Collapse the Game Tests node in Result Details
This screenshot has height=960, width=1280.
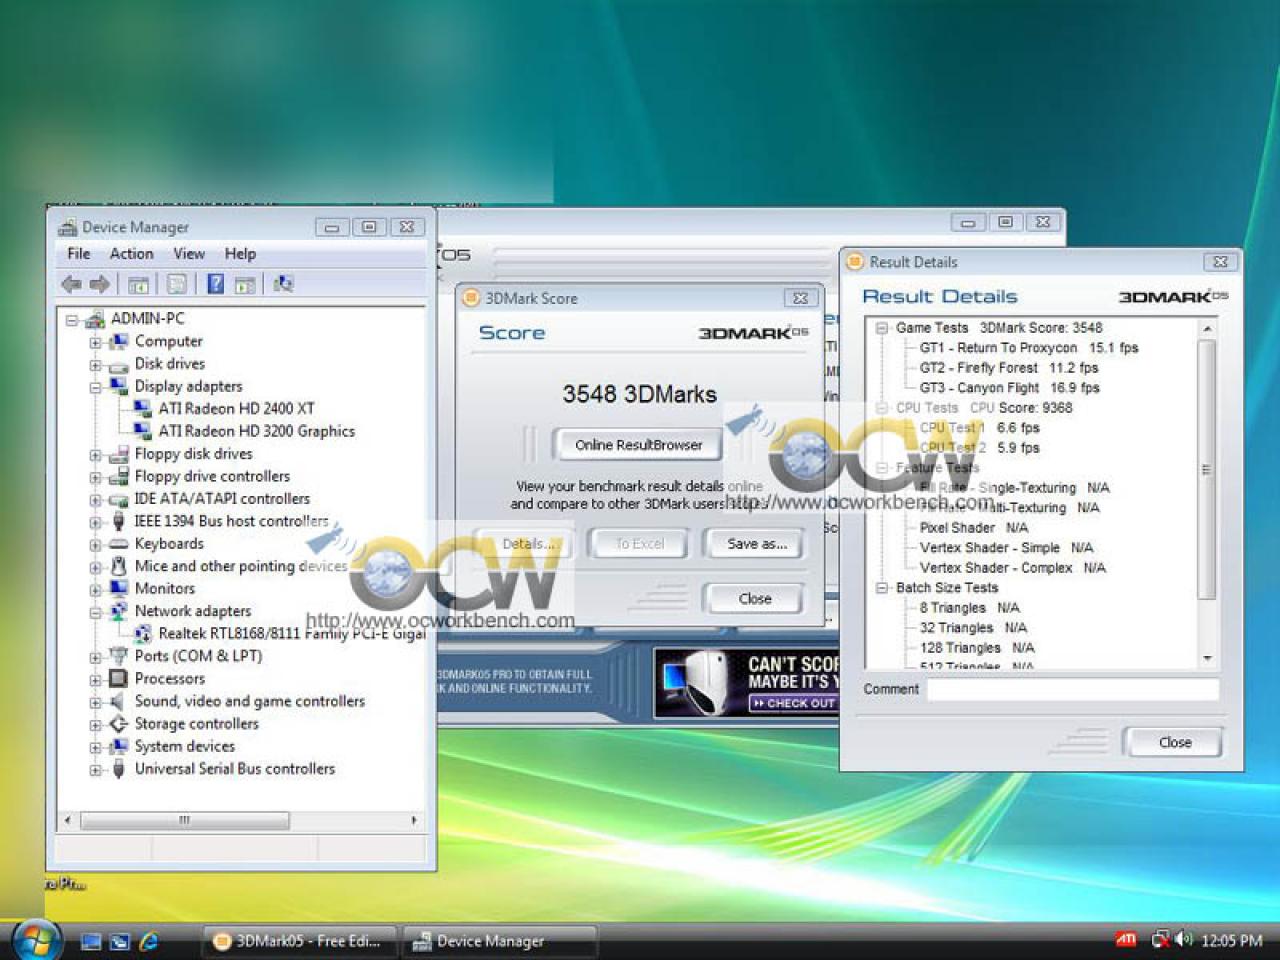click(882, 328)
